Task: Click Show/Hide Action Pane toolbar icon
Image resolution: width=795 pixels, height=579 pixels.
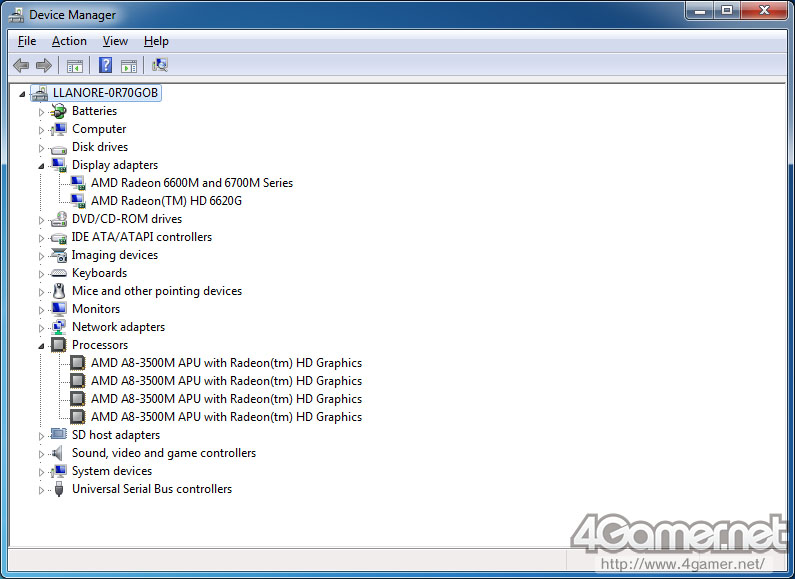Action: (129, 66)
